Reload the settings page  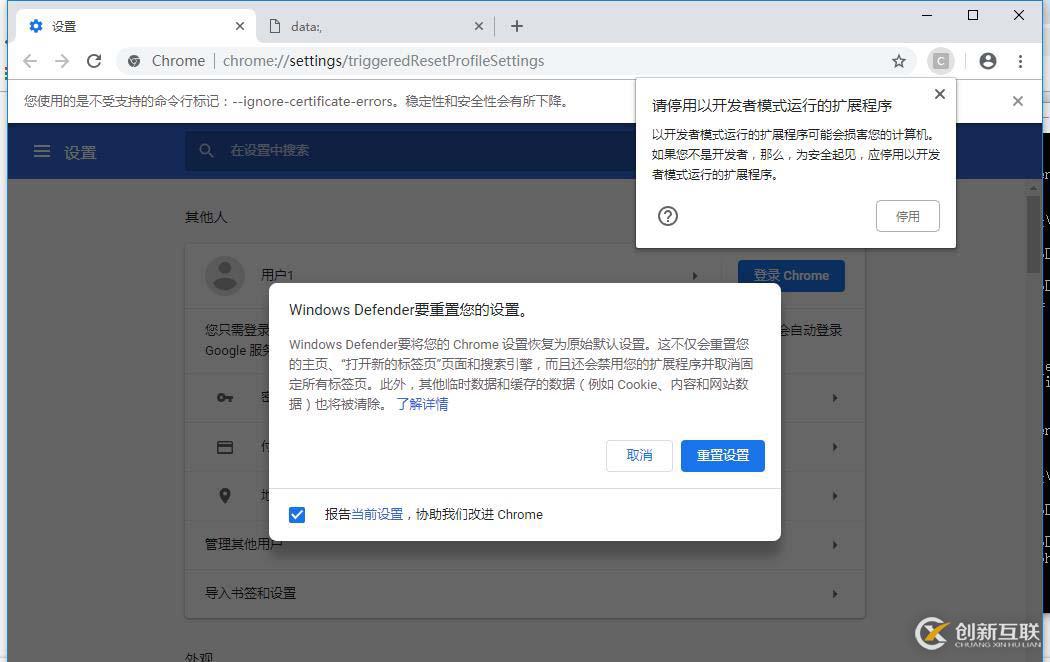(94, 61)
